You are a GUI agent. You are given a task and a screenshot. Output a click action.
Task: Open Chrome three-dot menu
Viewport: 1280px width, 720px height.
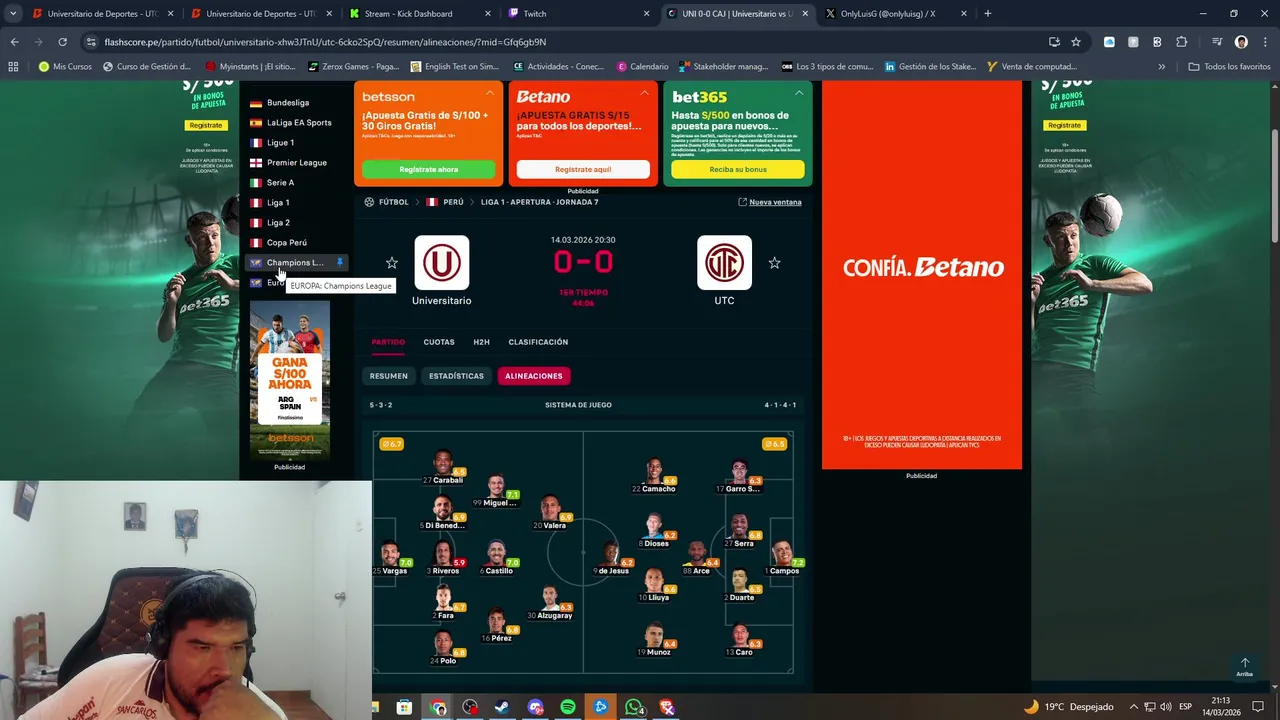[x=1264, y=42]
